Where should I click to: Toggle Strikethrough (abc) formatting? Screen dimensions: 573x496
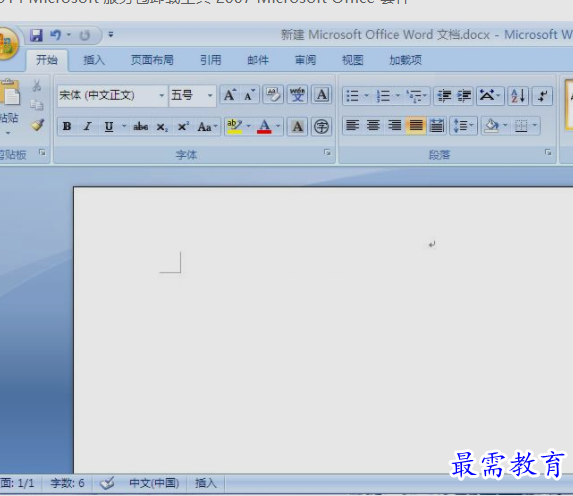tap(141, 127)
